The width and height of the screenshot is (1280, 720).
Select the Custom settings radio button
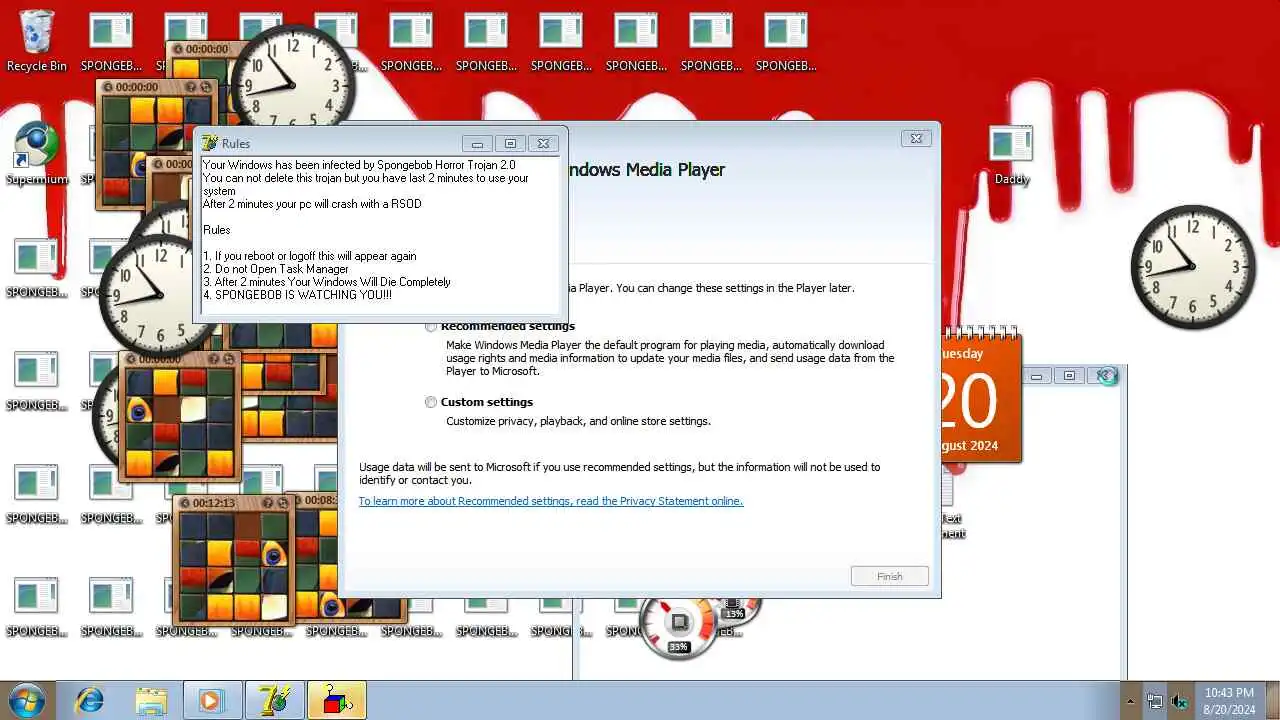pos(431,402)
